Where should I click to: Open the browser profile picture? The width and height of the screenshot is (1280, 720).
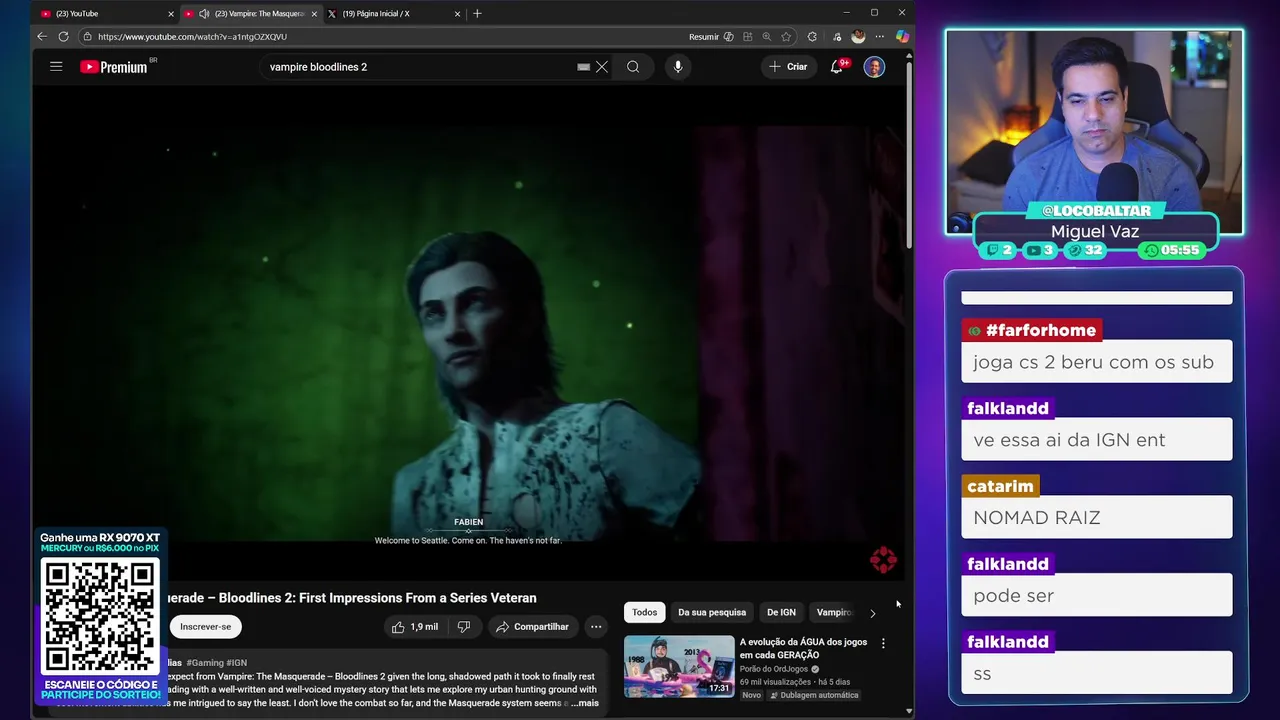coord(858,37)
